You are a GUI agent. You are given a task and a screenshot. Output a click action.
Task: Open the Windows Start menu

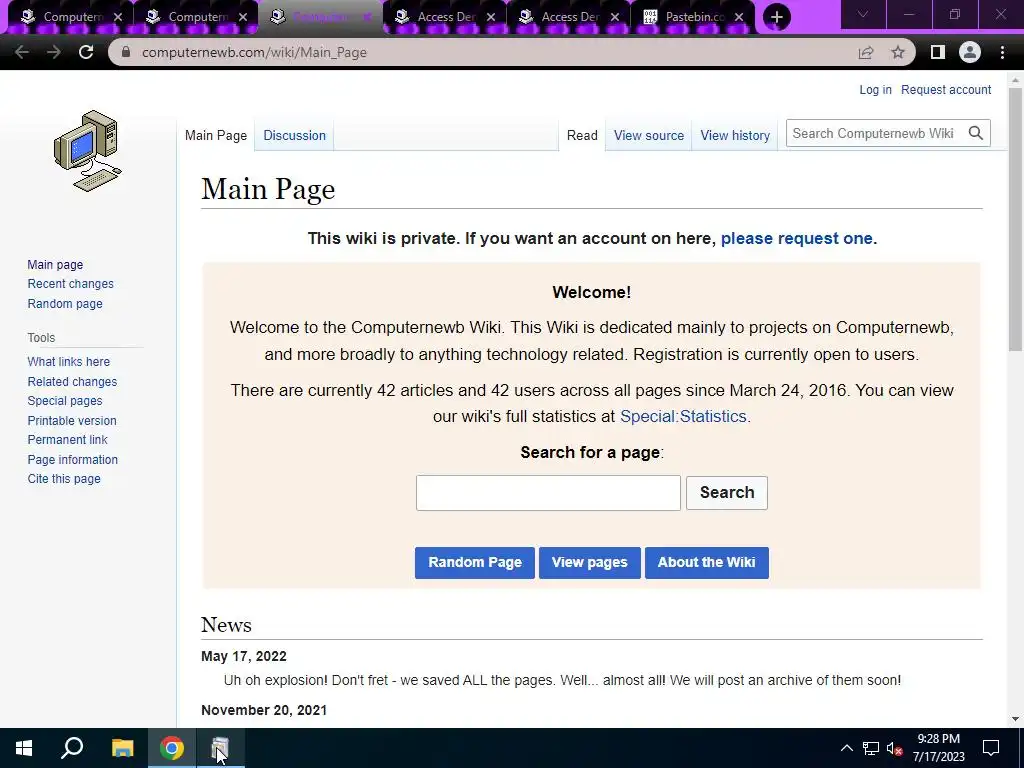(x=24, y=748)
